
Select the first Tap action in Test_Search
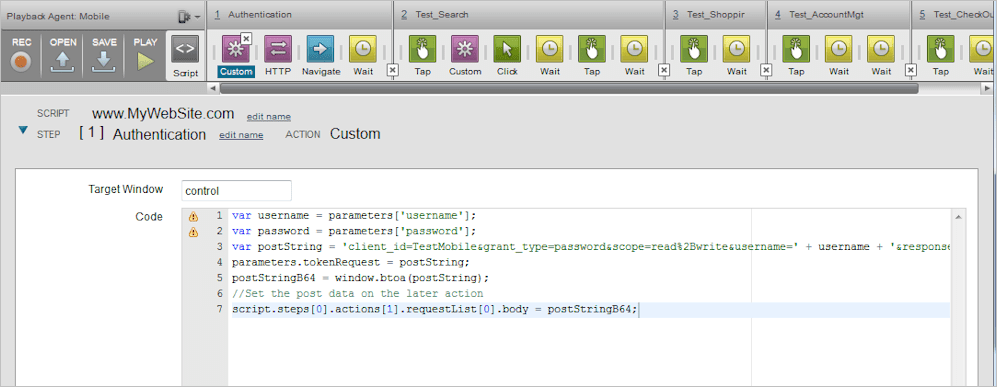422,50
